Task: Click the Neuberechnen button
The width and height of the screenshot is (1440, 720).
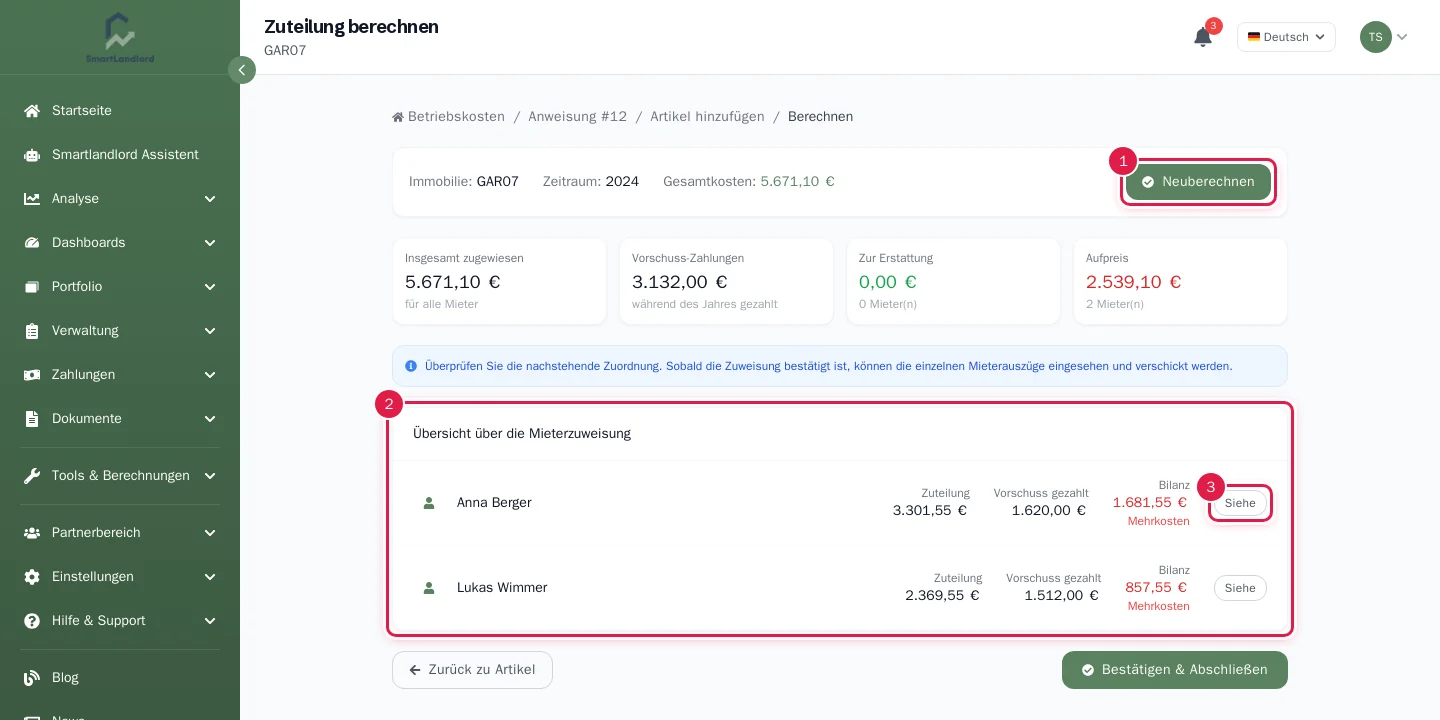Action: [x=1198, y=182]
